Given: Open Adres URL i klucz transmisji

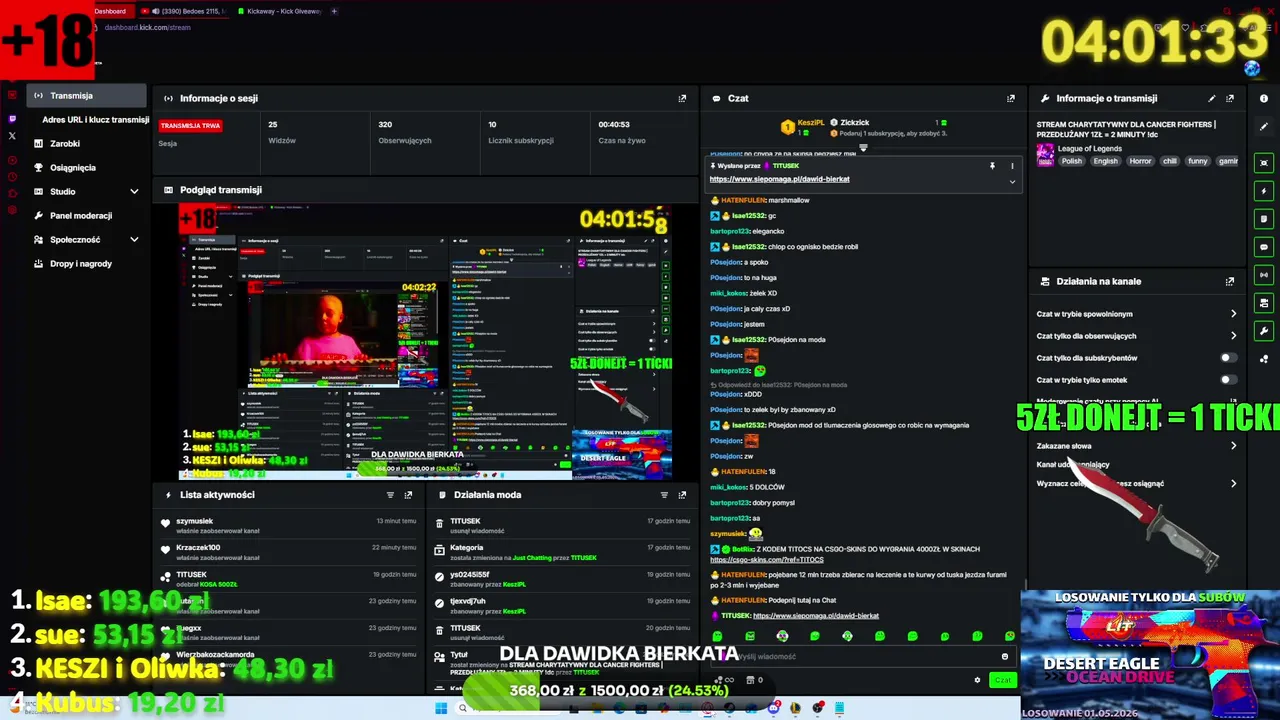Looking at the screenshot, I should 95,119.
